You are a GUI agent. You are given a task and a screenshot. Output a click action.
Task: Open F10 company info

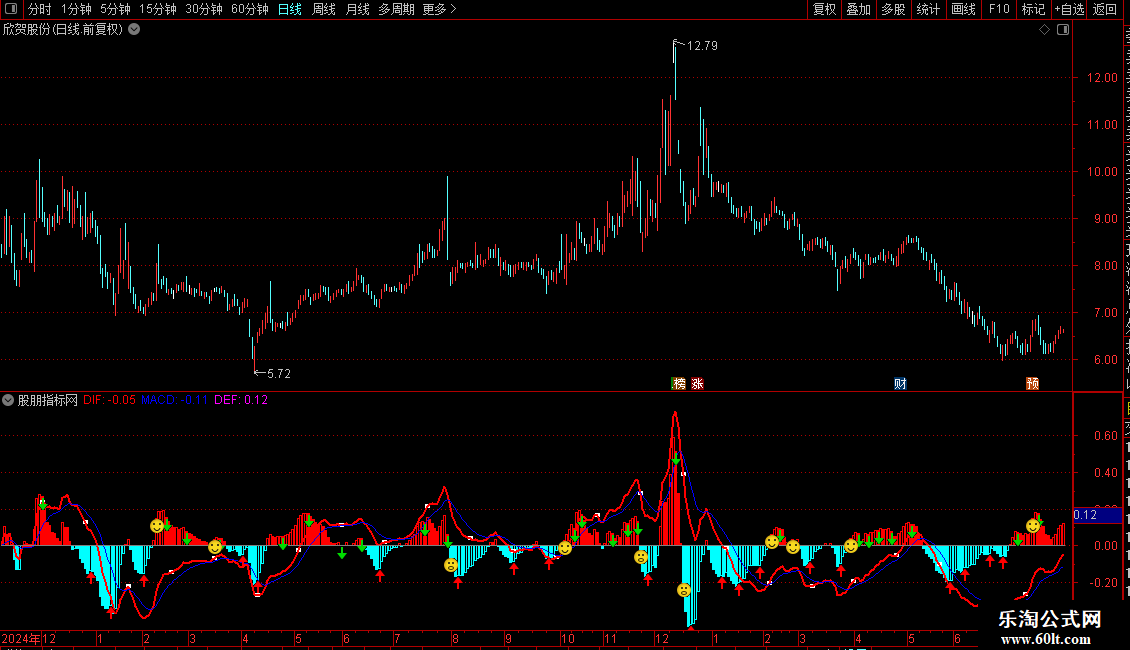(999, 9)
